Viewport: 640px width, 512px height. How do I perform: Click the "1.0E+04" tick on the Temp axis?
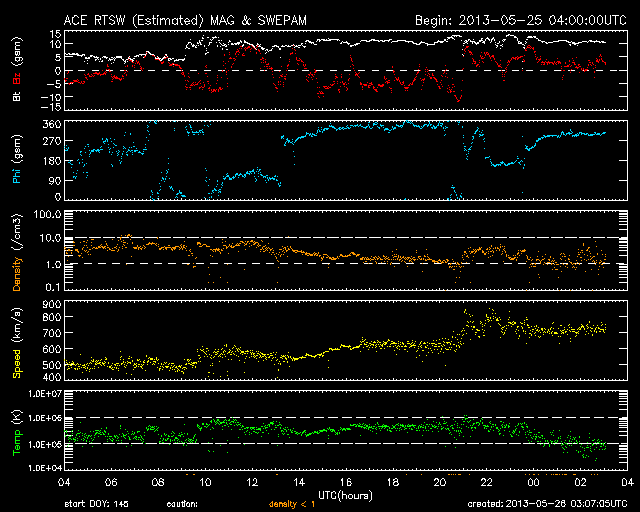coord(45,468)
